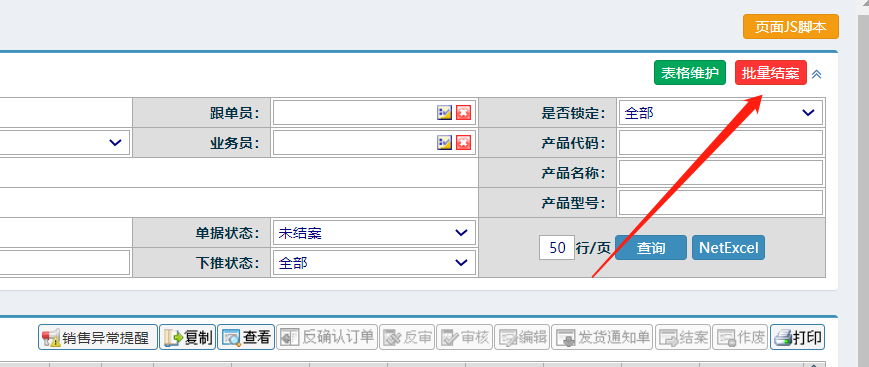Focus the 产品名称 input field

click(720, 173)
